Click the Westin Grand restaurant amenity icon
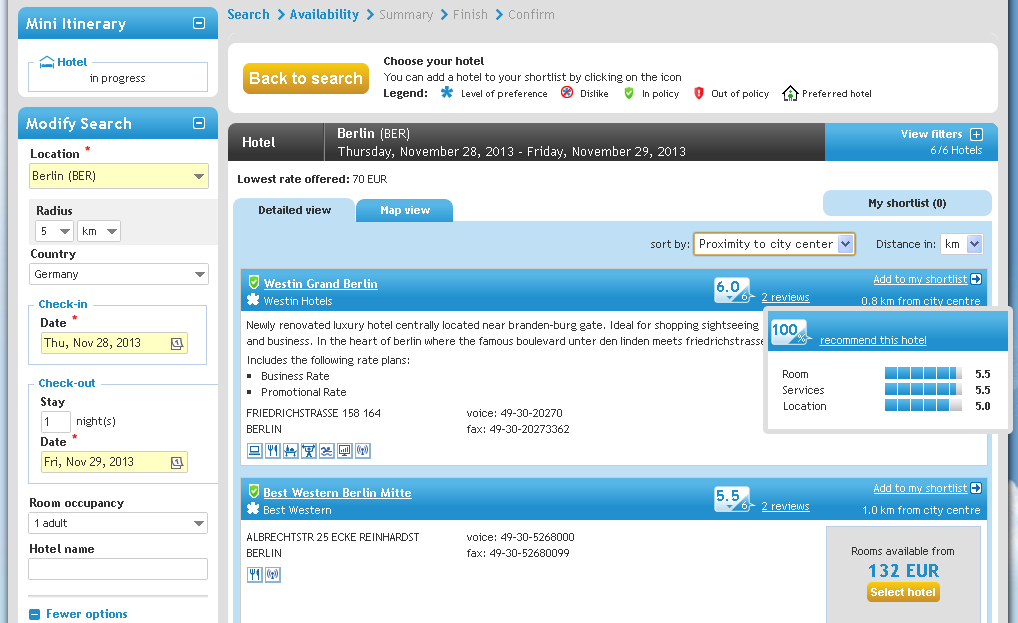1018x623 pixels. (273, 450)
